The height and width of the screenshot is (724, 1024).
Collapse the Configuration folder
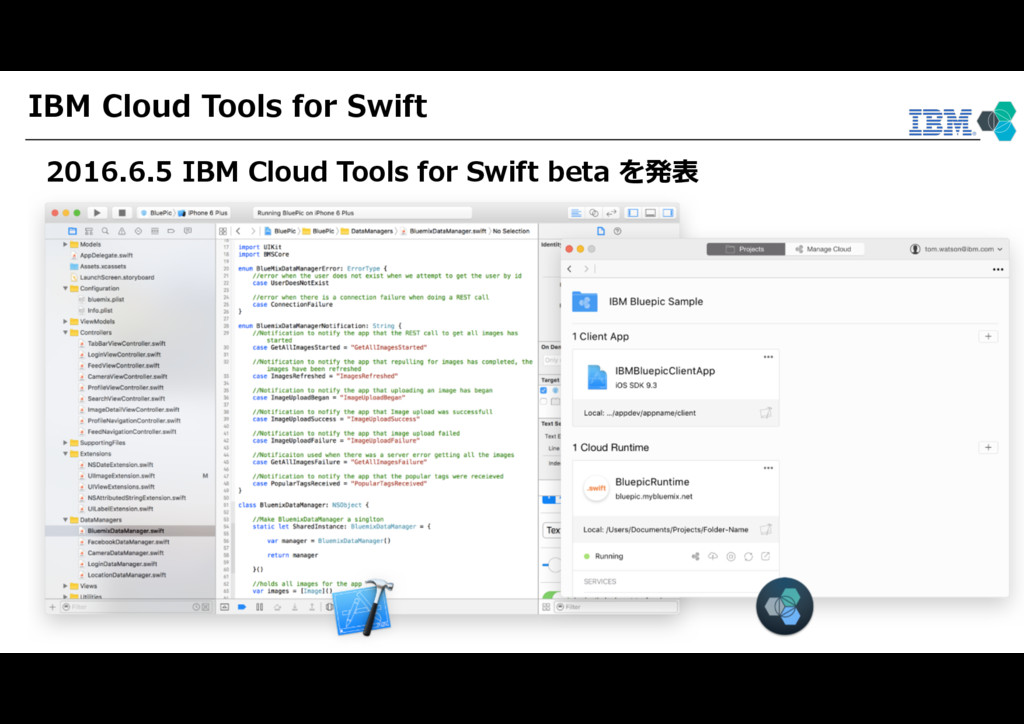[x=65, y=288]
